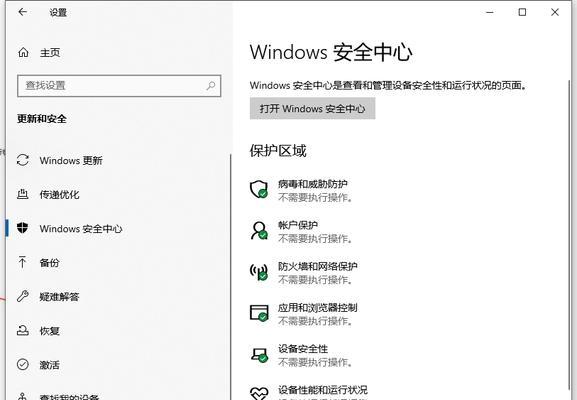The width and height of the screenshot is (577, 400).
Task: Click 不需要执行操作 under 帐户保护
Action: 315,239
